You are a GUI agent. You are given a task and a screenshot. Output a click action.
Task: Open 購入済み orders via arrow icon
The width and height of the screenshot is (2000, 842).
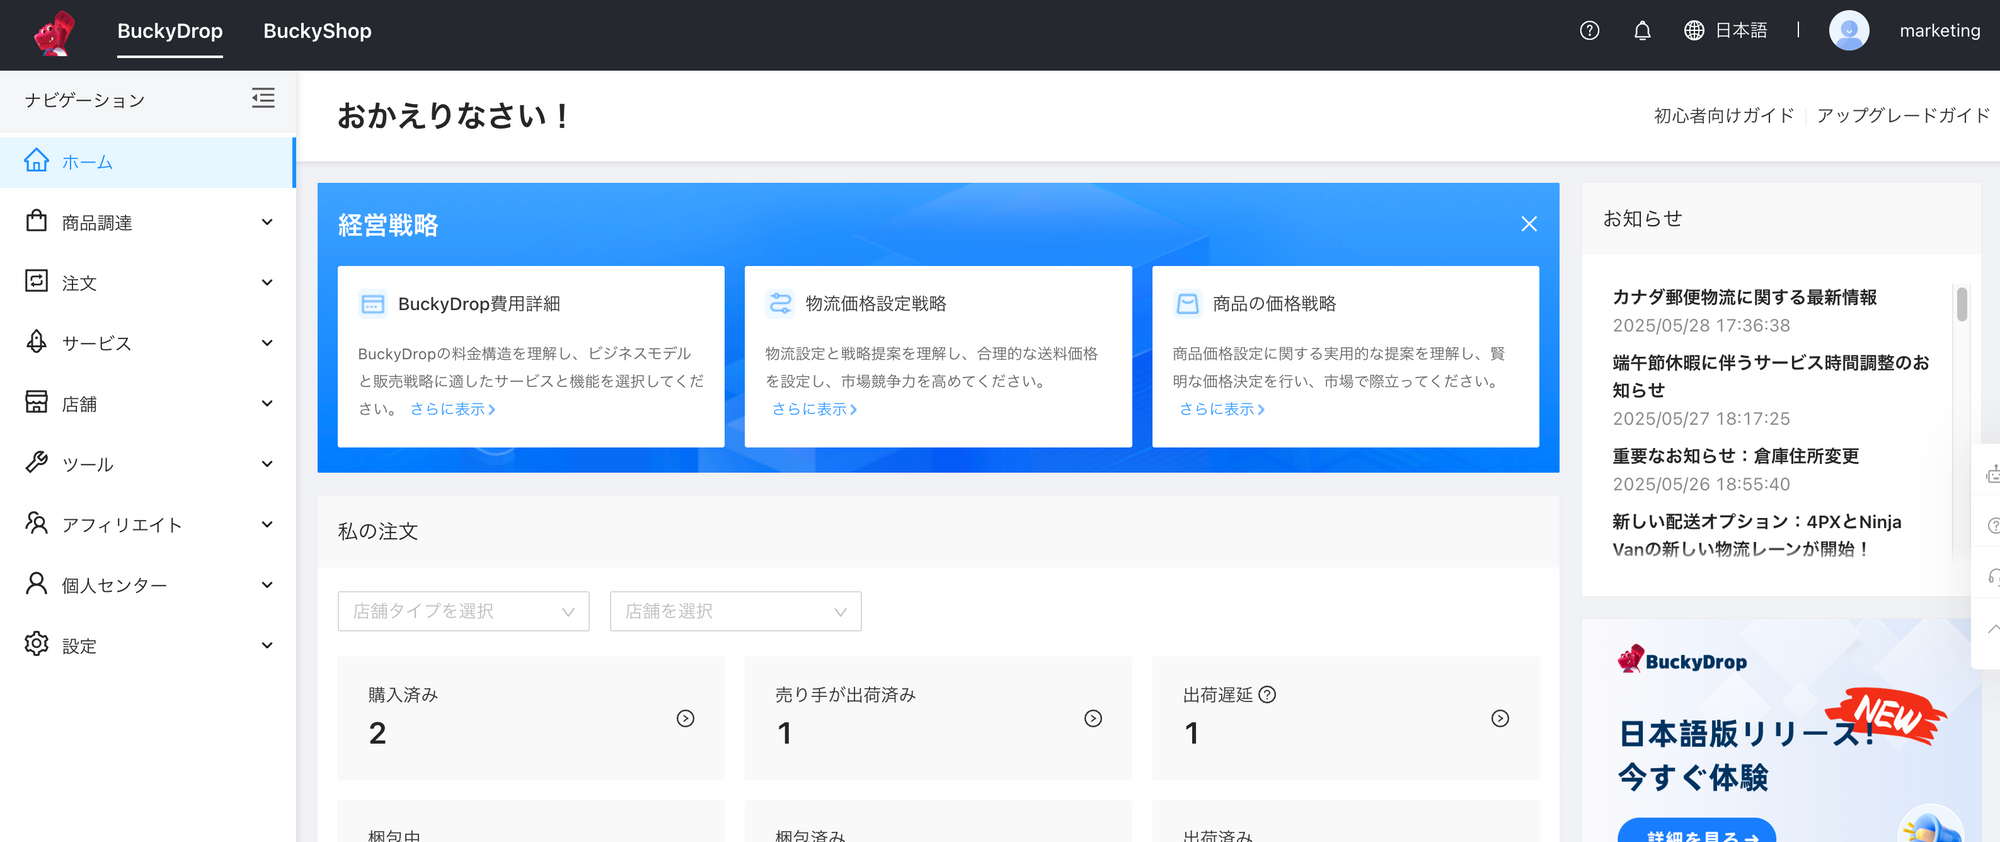click(685, 718)
